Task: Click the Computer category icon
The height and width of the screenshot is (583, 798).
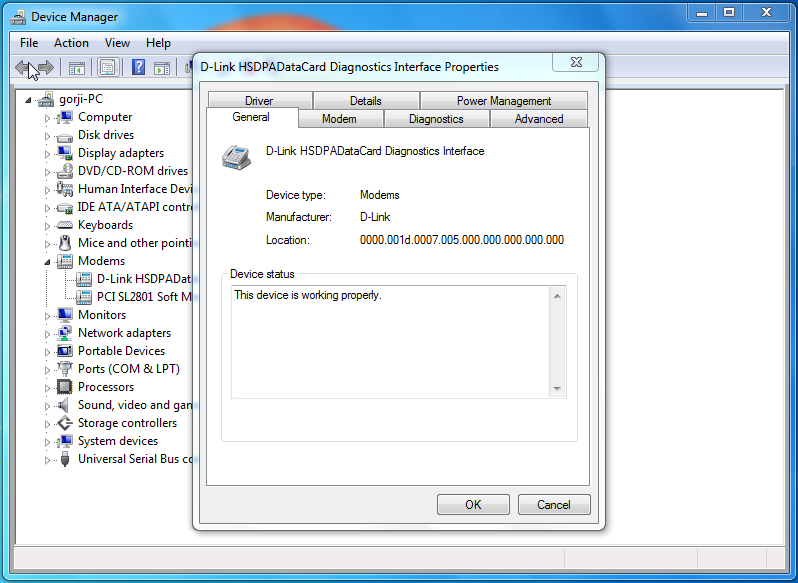Action: click(65, 118)
